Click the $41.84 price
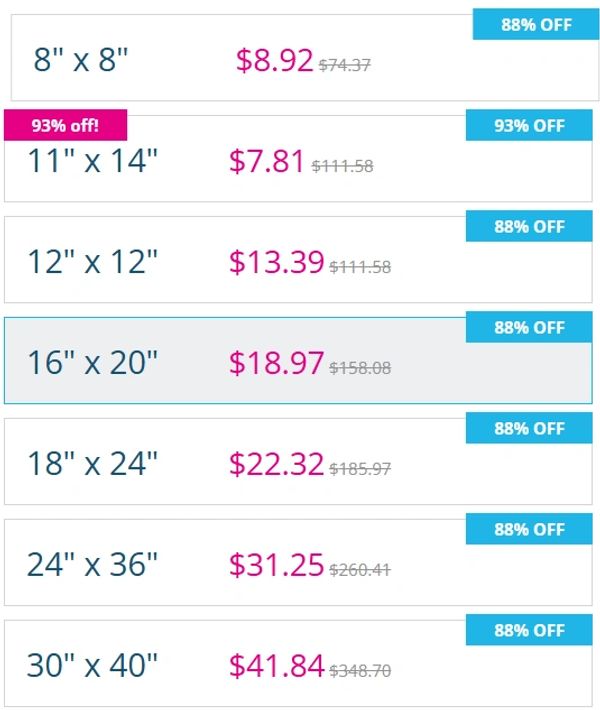 [x=276, y=665]
